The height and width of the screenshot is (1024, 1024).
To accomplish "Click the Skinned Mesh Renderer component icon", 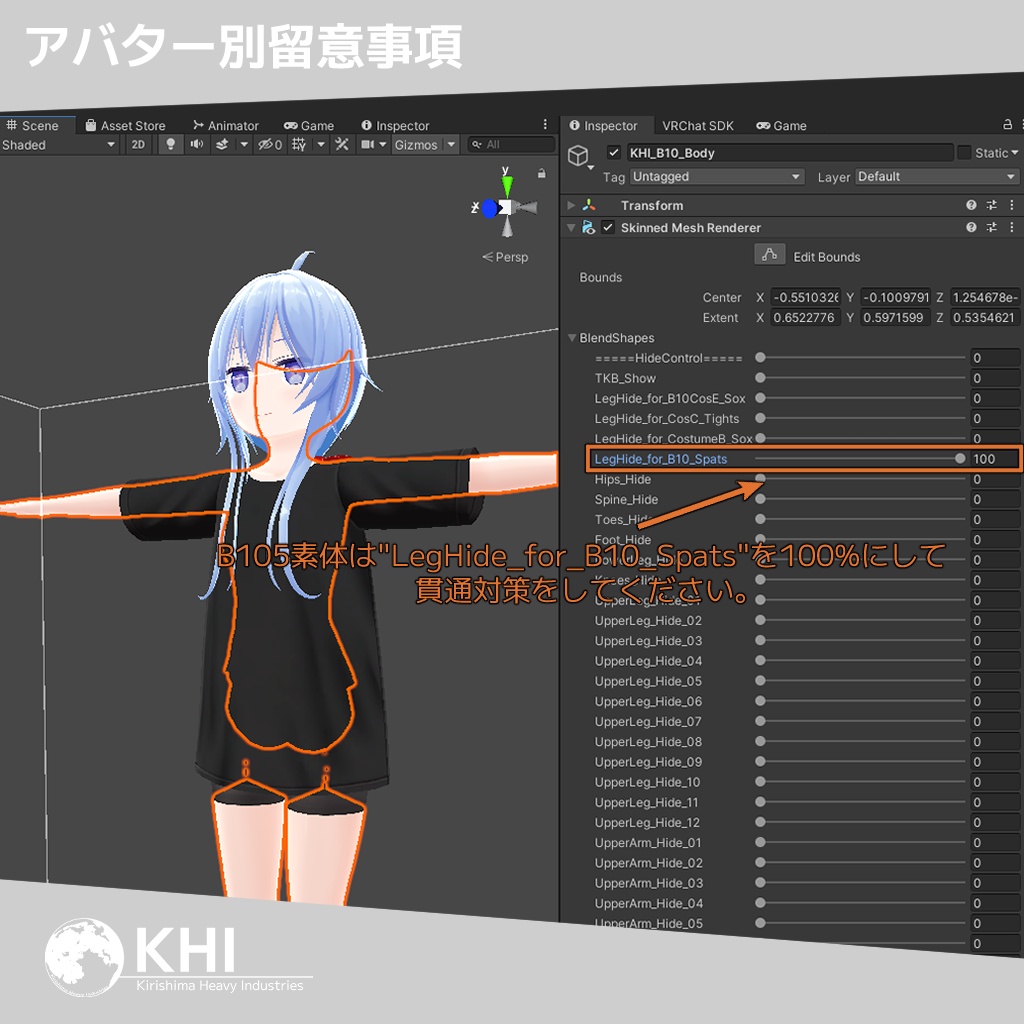I will pos(586,226).
